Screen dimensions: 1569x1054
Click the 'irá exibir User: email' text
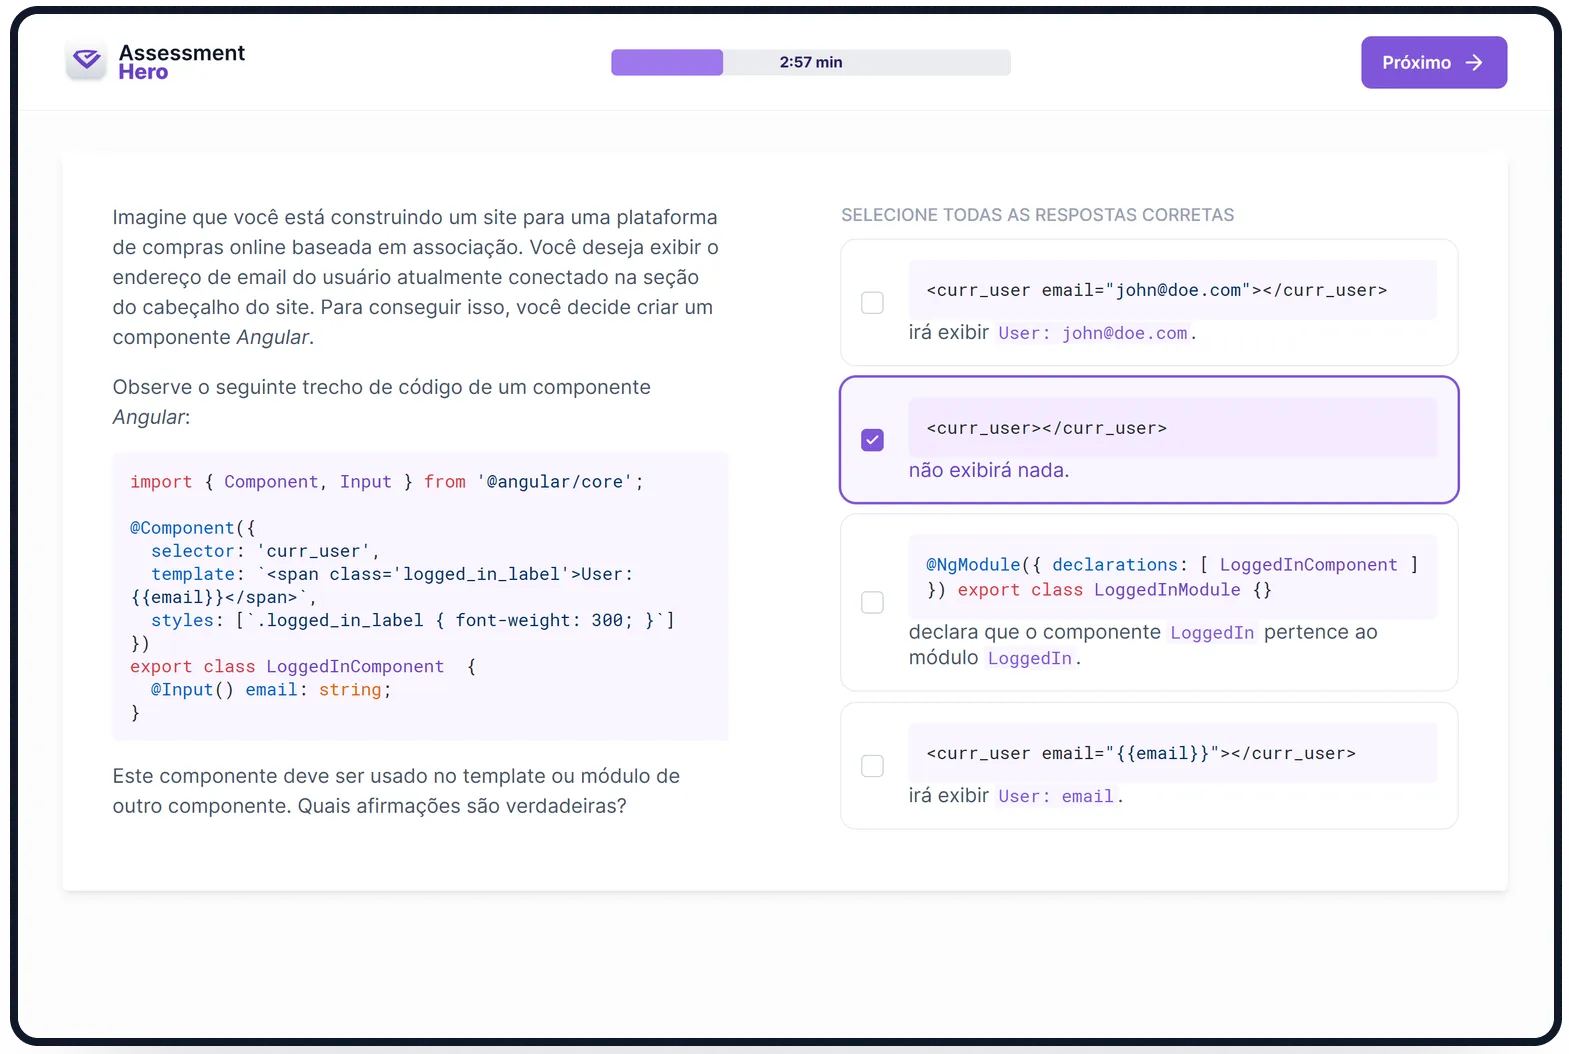click(1016, 796)
